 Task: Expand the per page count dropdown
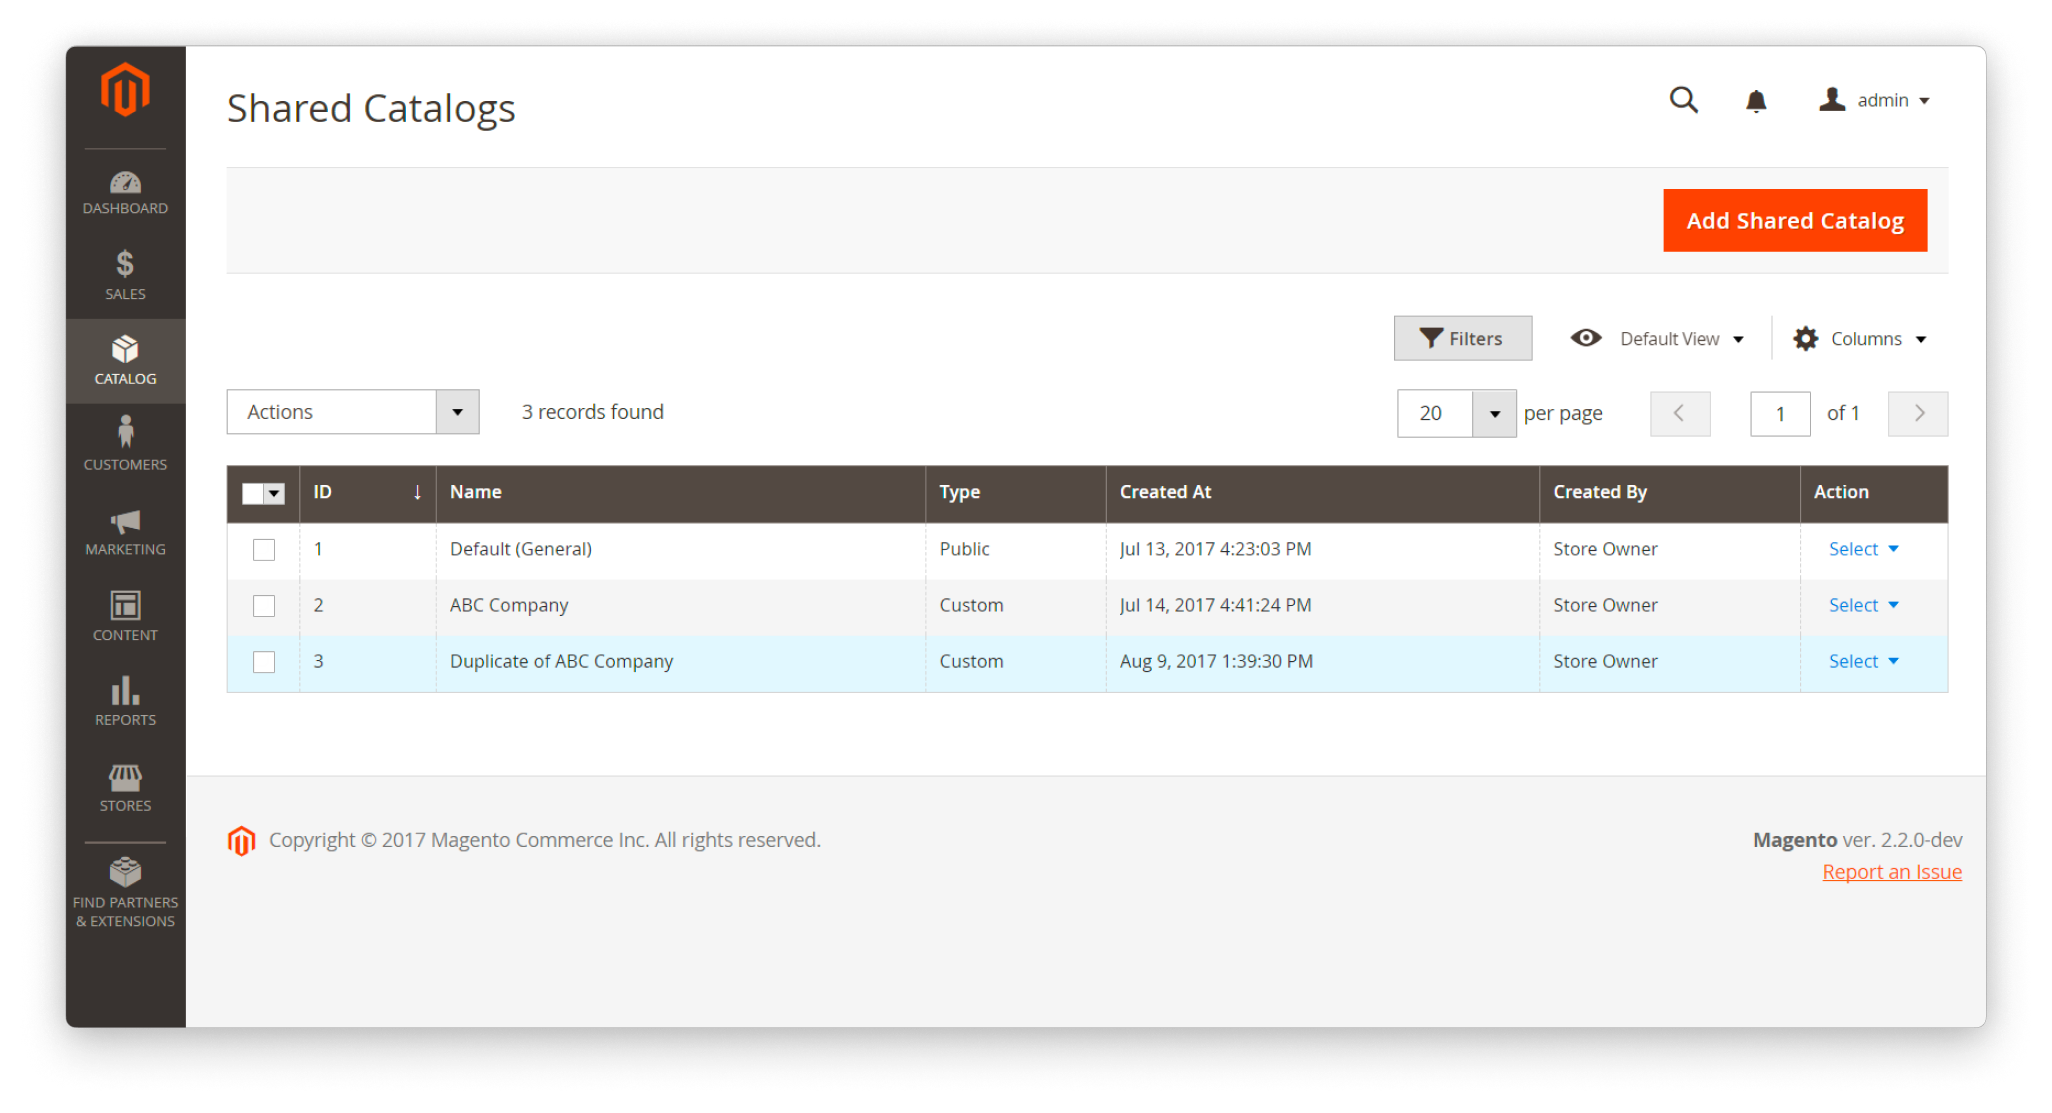(x=1494, y=411)
